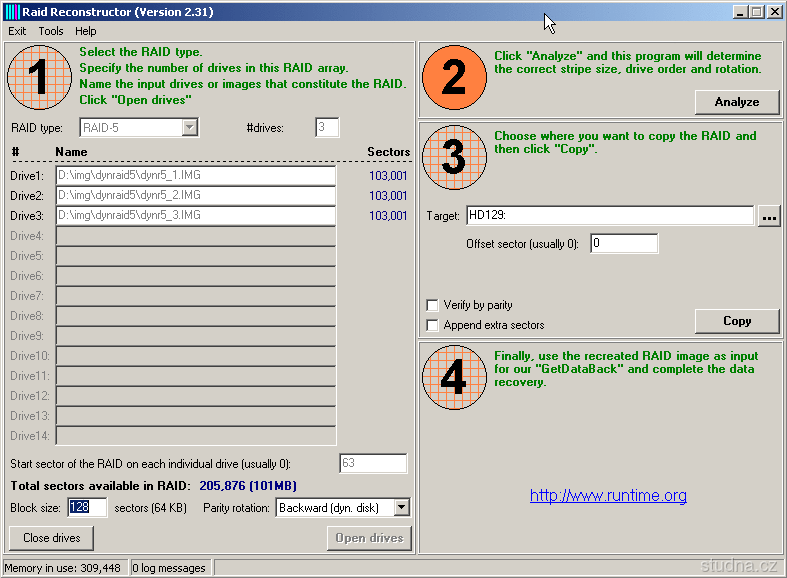Click the step 1 circle icon
This screenshot has height=578, width=787.
40,77
